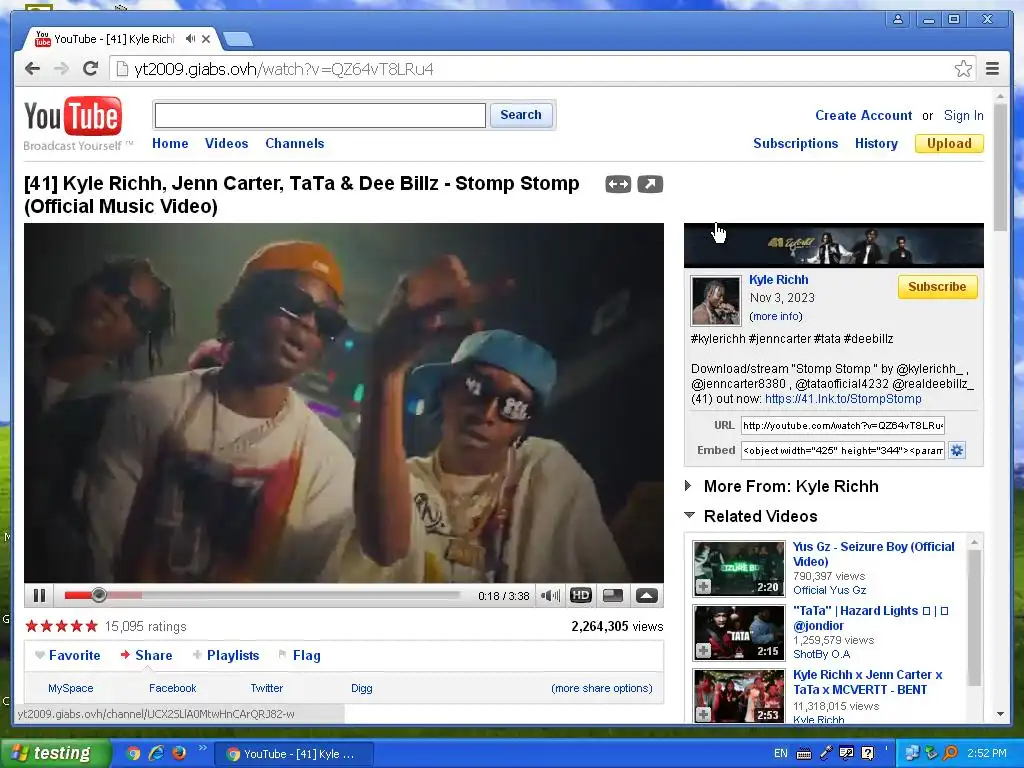Viewport: 1024px width, 768px height.
Task: Open the Channels menu link
Action: click(x=295, y=144)
